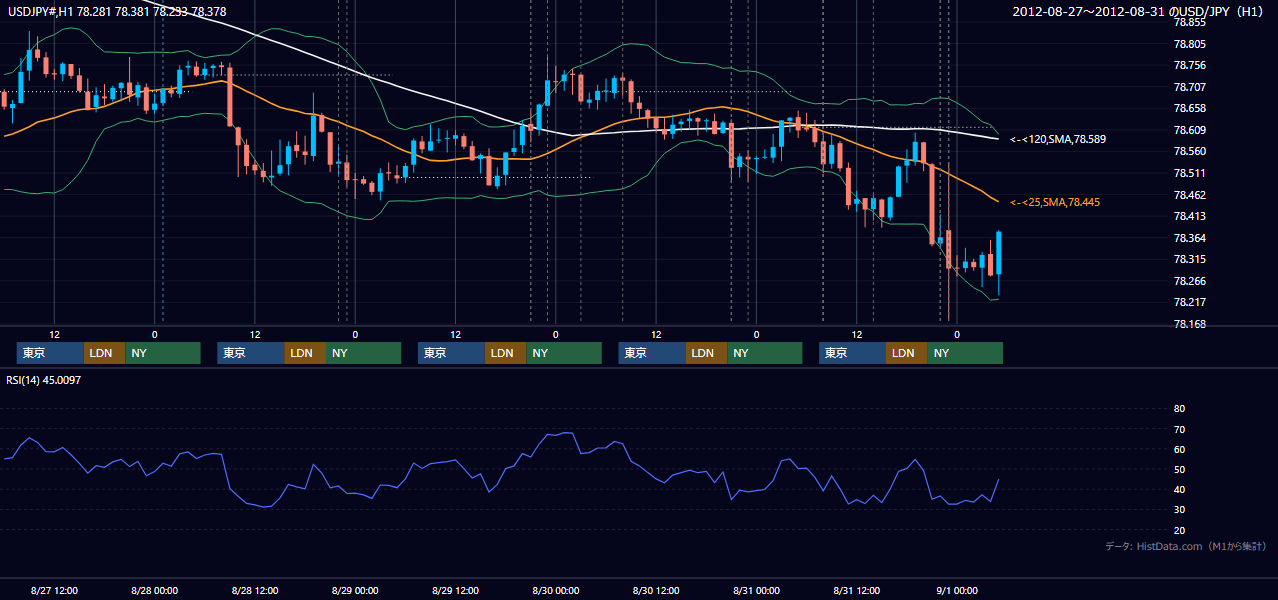Click price axis value 78.855
Image resolution: width=1278 pixels, height=600 pixels.
tap(1189, 23)
